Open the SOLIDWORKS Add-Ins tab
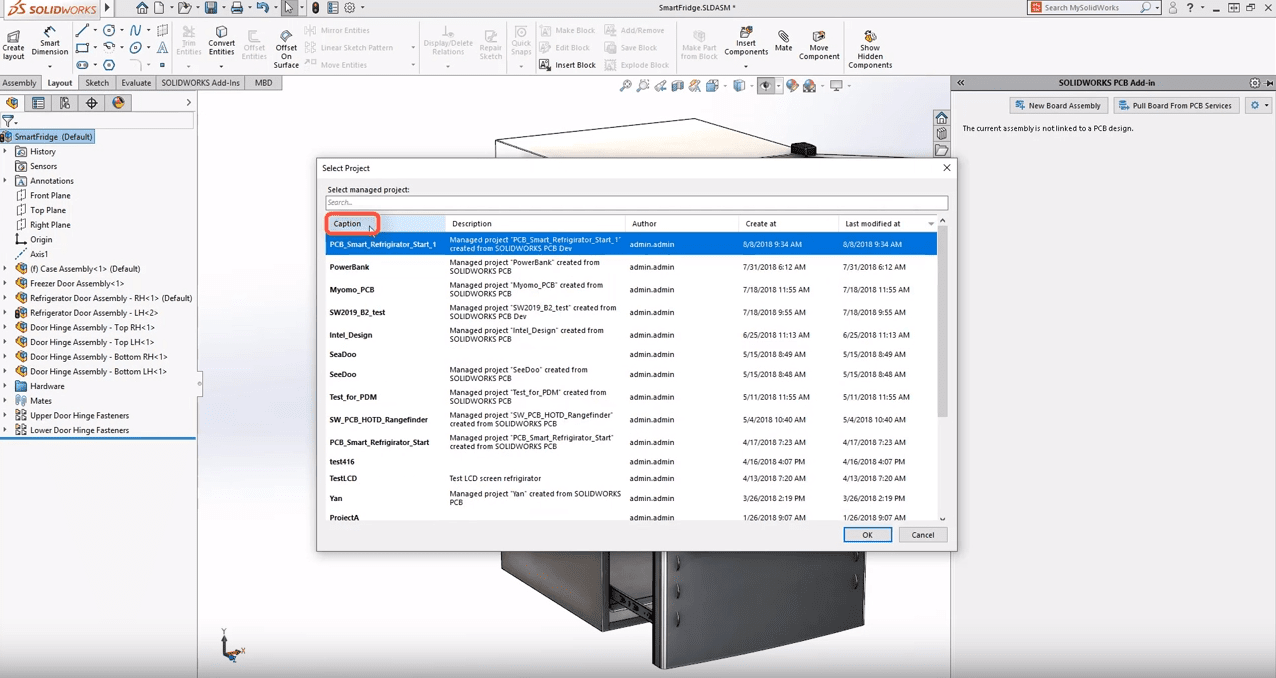1276x678 pixels. coord(200,83)
